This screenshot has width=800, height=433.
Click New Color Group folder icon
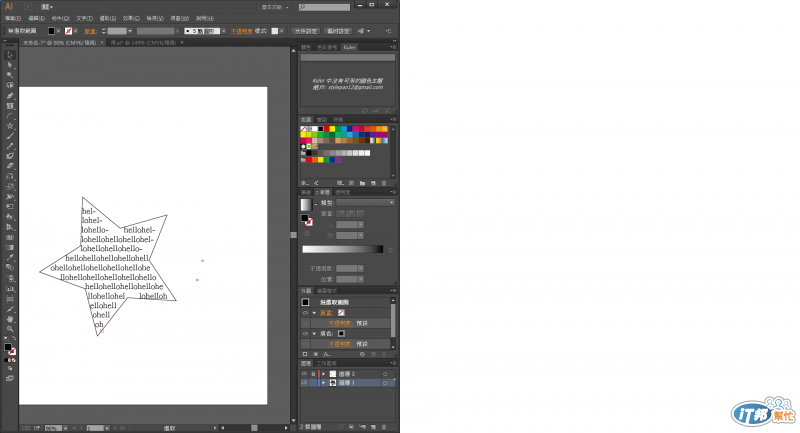[362, 183]
